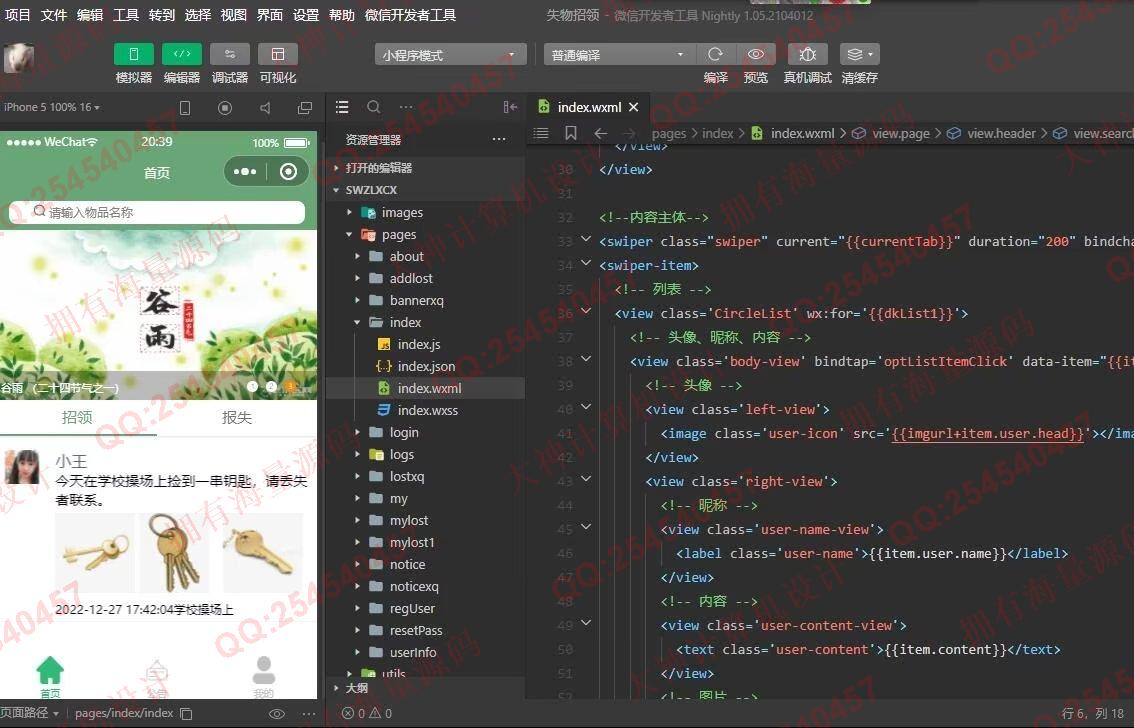Toggle the 调试器 debugger panel button
This screenshot has width=1134, height=728.
(230, 54)
